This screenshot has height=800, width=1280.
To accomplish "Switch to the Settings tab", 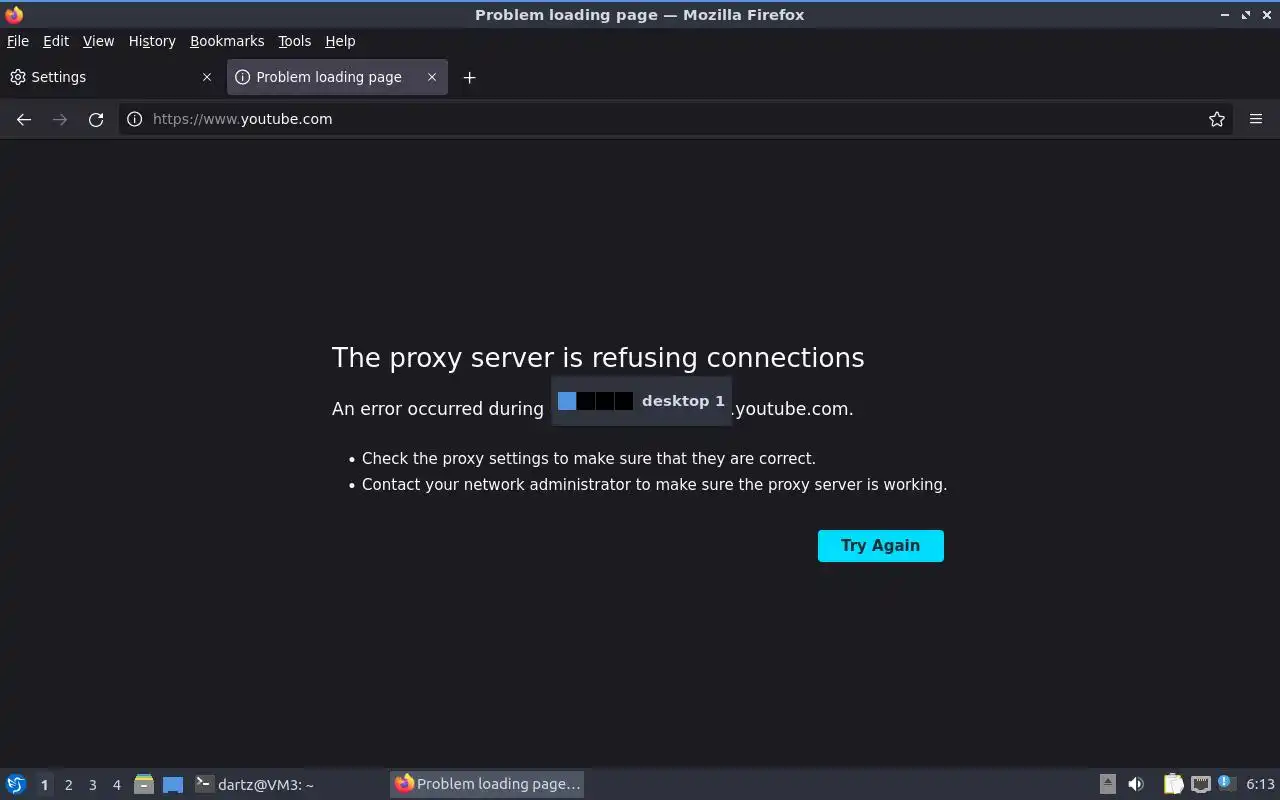I will pyautogui.click(x=110, y=77).
